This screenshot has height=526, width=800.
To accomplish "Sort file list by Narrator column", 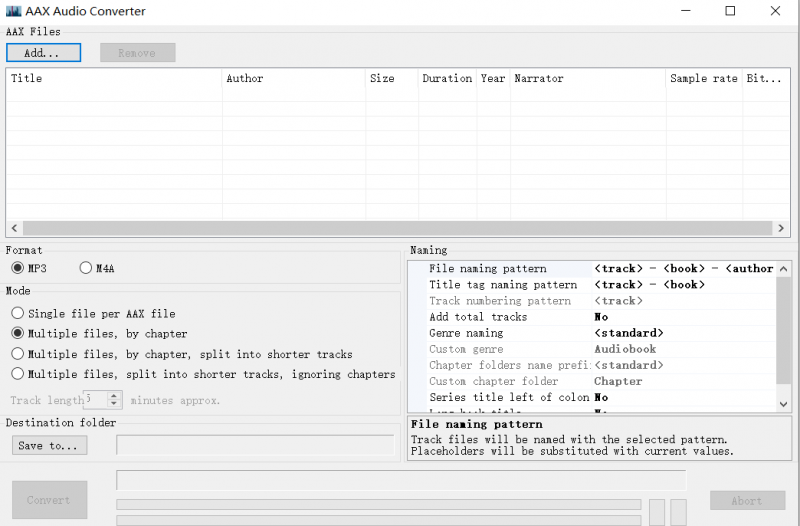I will click(588, 79).
